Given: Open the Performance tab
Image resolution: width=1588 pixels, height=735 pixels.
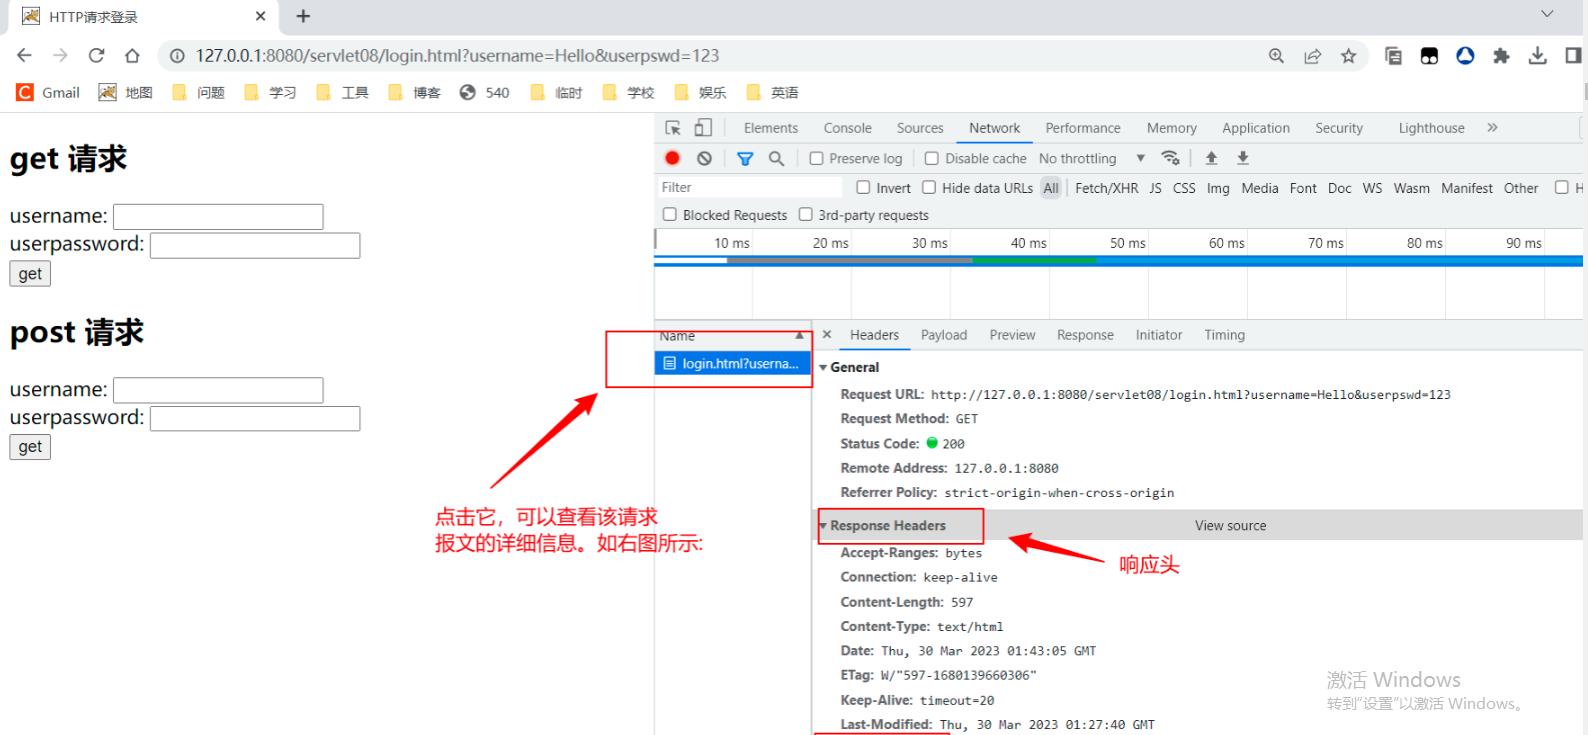Looking at the screenshot, I should [1083, 128].
